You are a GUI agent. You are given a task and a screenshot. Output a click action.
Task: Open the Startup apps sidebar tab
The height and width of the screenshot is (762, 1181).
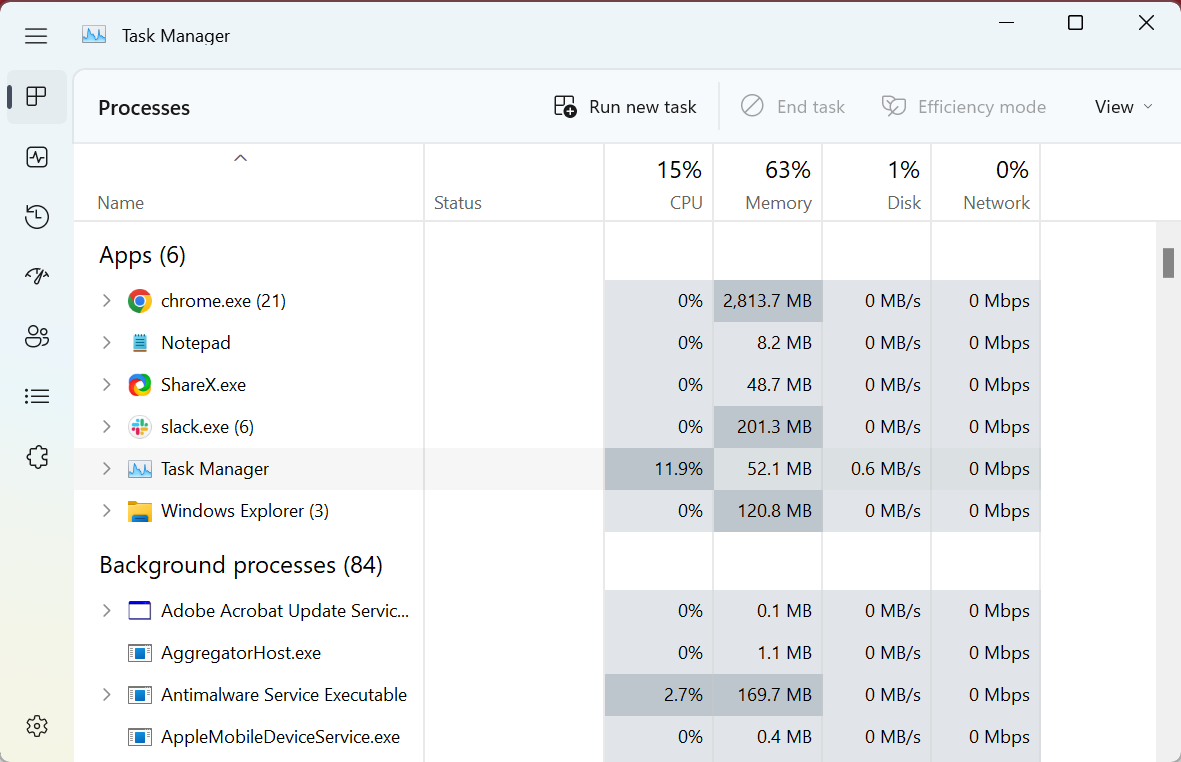(36, 276)
